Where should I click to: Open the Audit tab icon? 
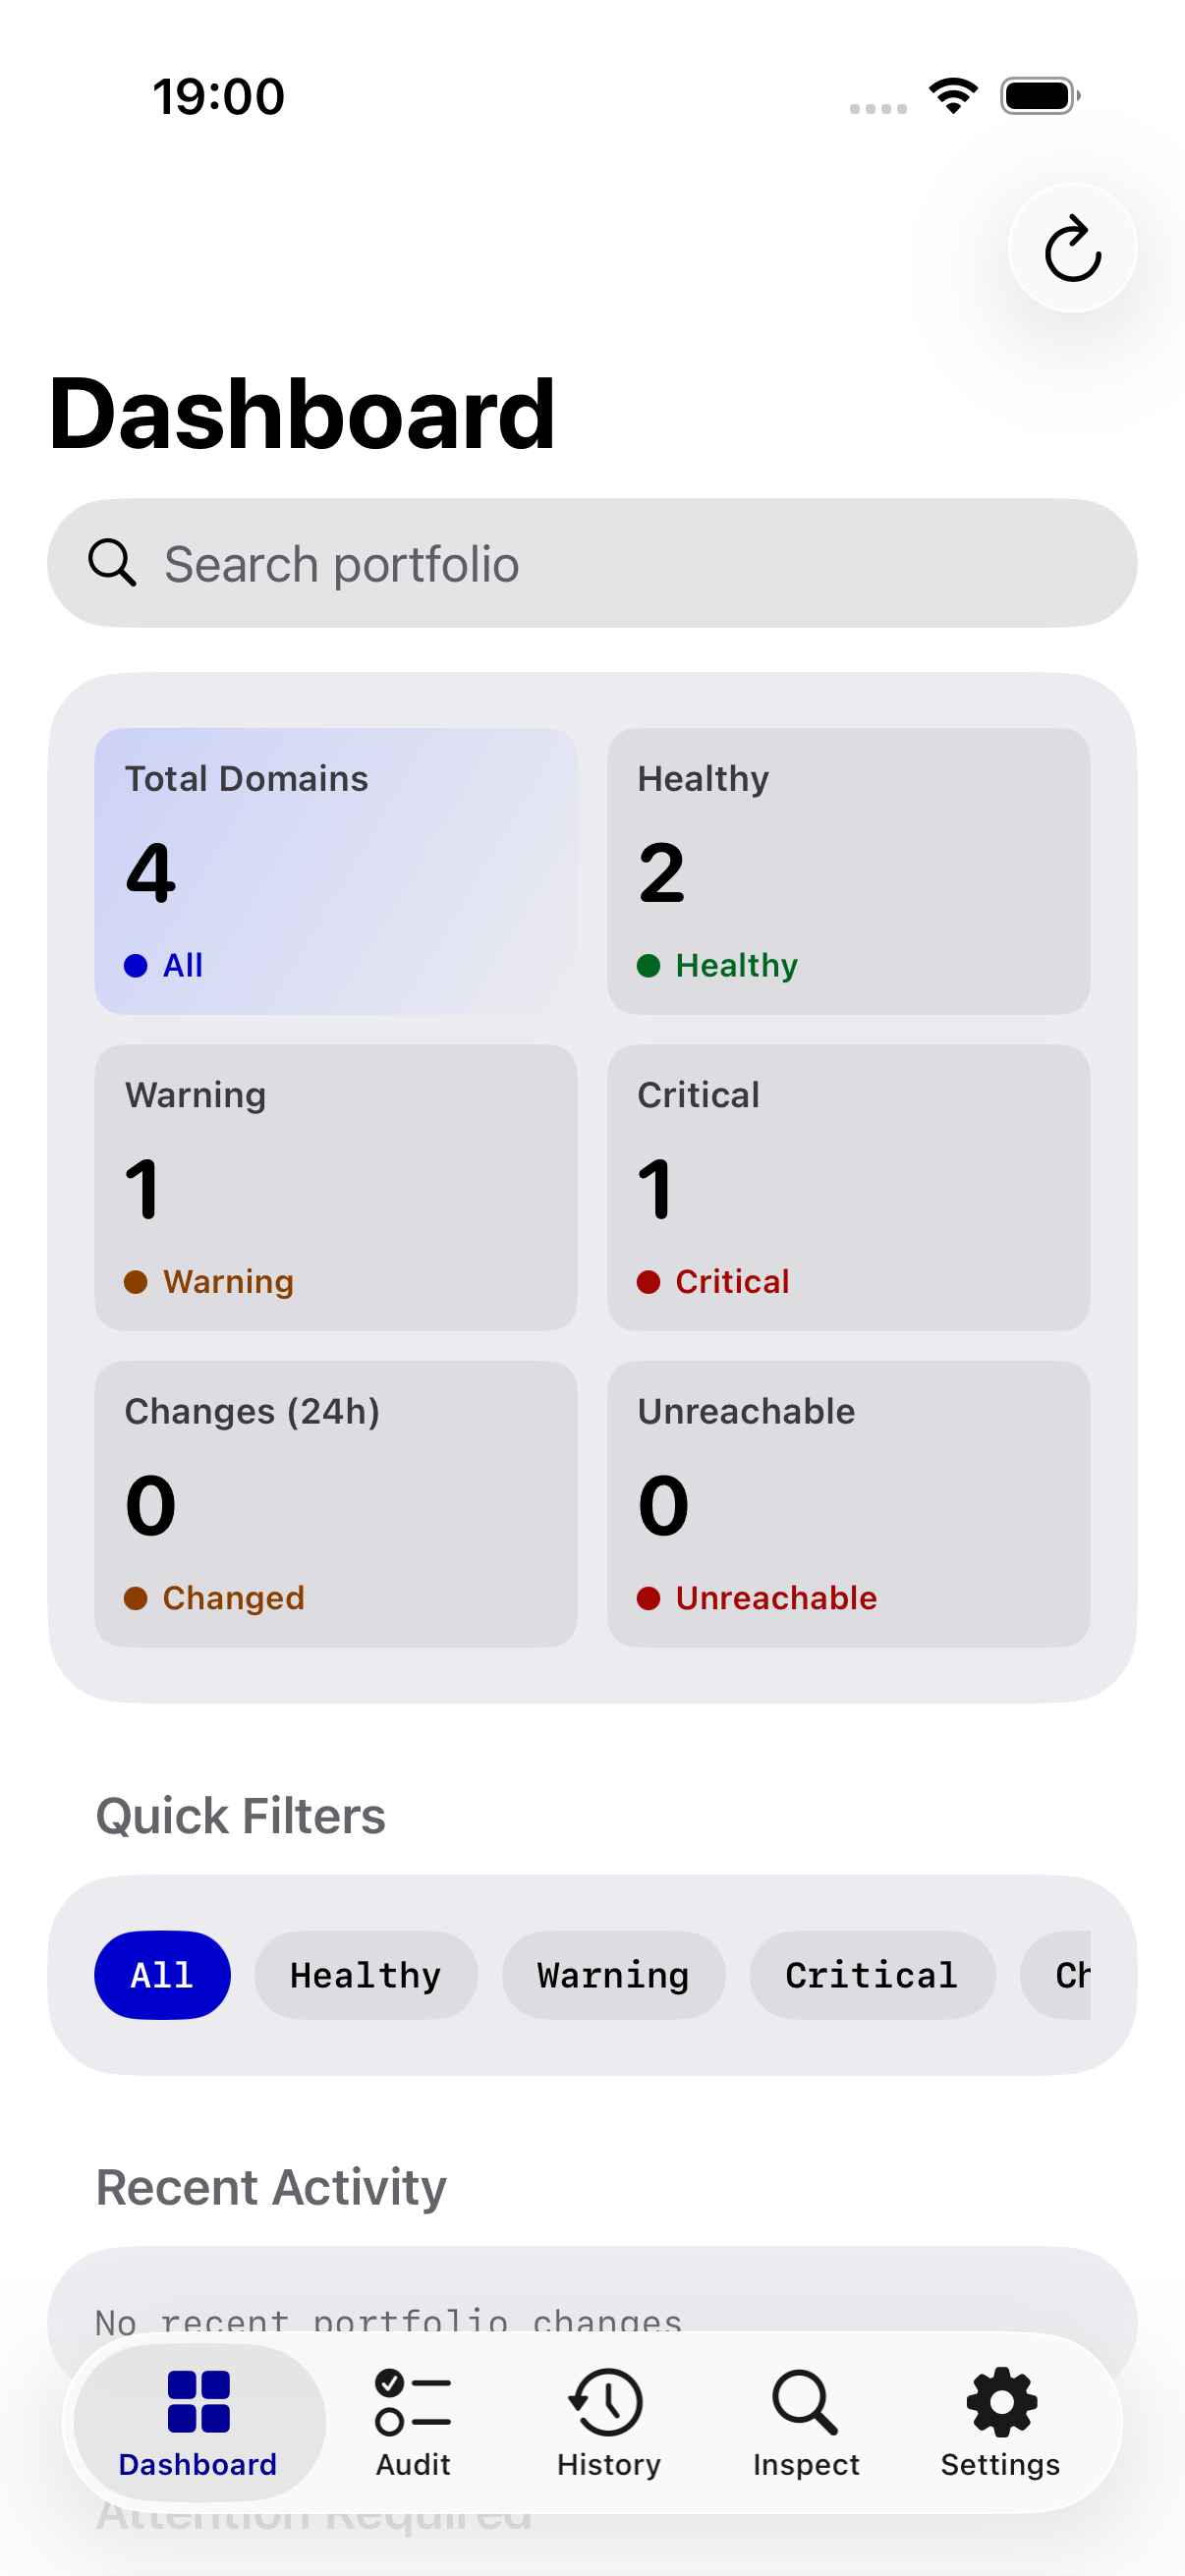tap(413, 2401)
